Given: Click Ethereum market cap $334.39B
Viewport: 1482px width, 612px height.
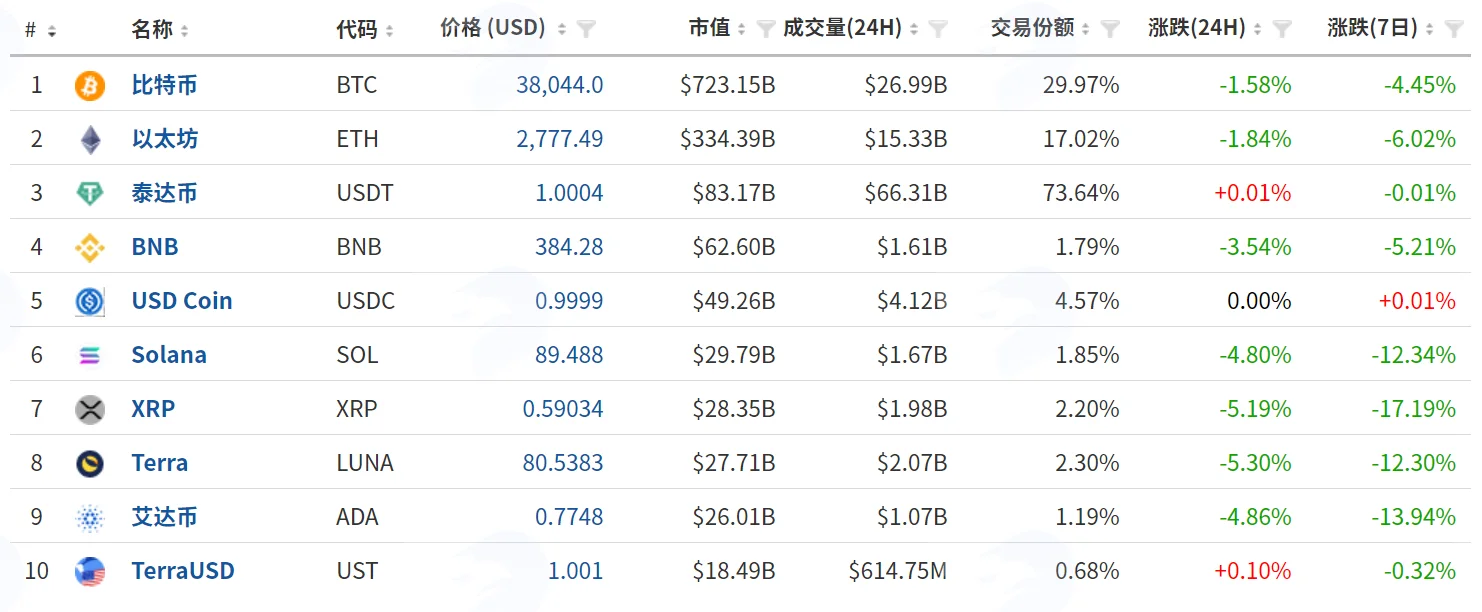Looking at the screenshot, I should point(728,139).
